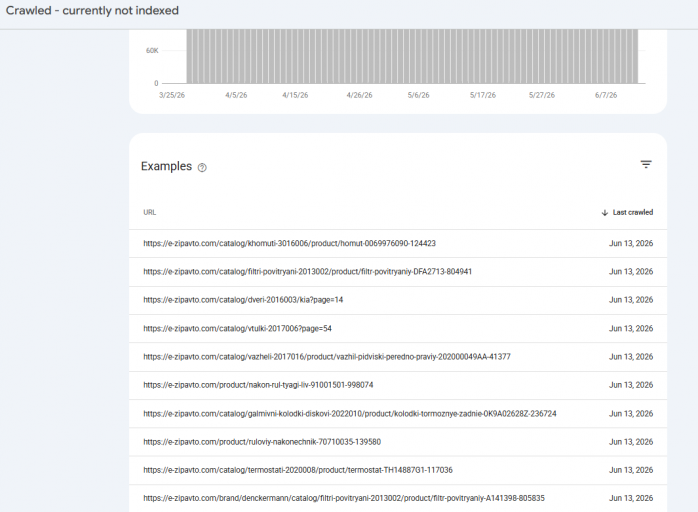698x512 pixels.
Task: Open URL row termostat-TH14887G1-117036
Action: [398, 470]
